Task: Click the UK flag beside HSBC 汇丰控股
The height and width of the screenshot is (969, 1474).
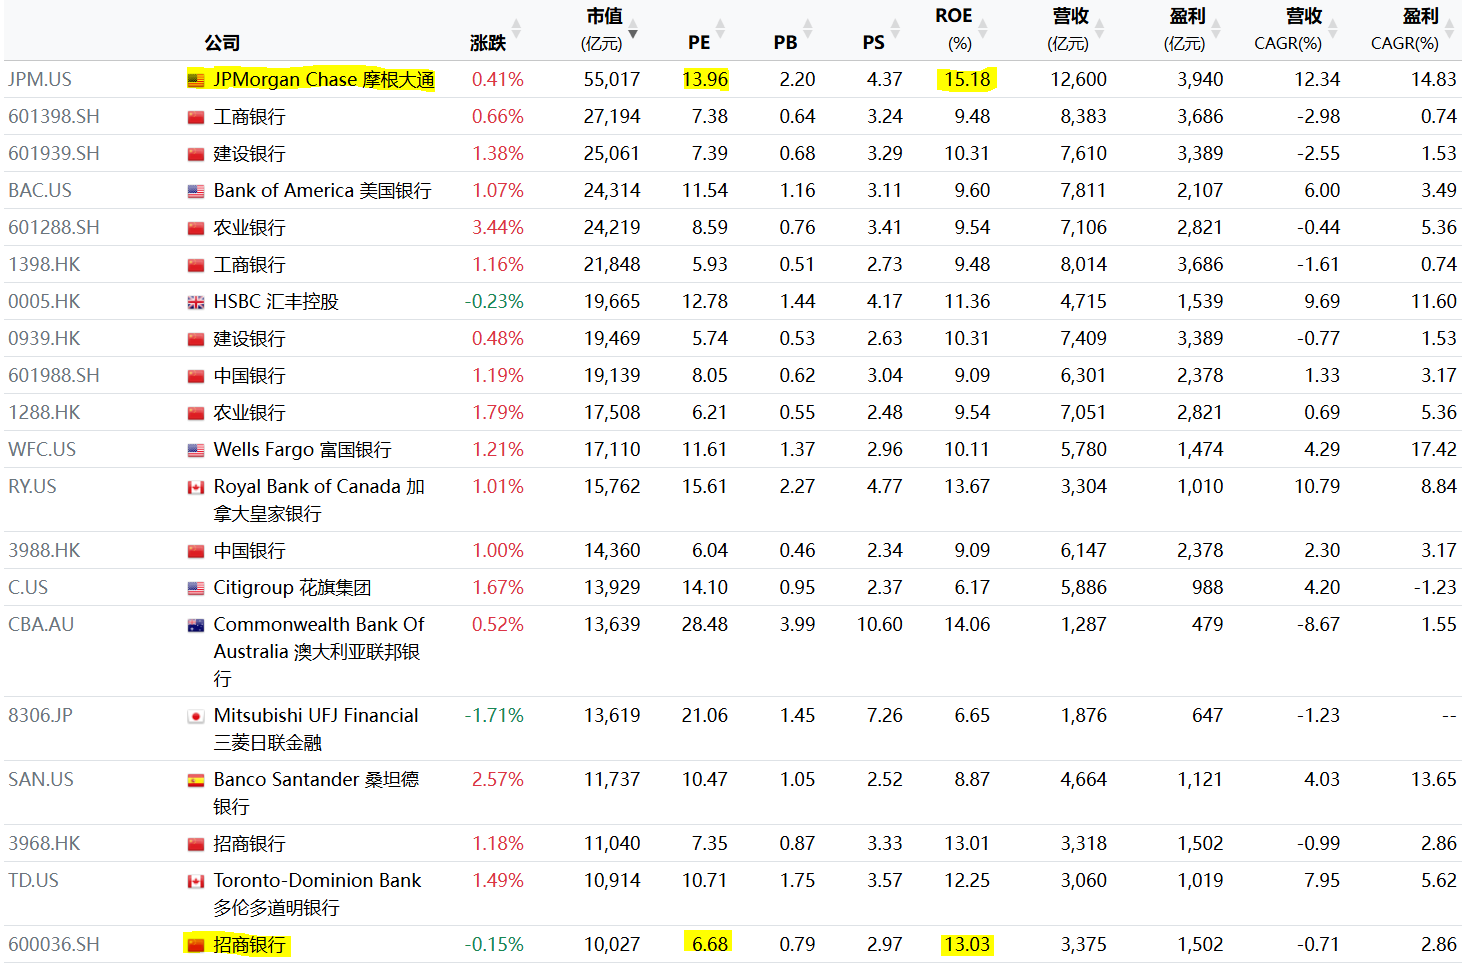Action: [196, 302]
